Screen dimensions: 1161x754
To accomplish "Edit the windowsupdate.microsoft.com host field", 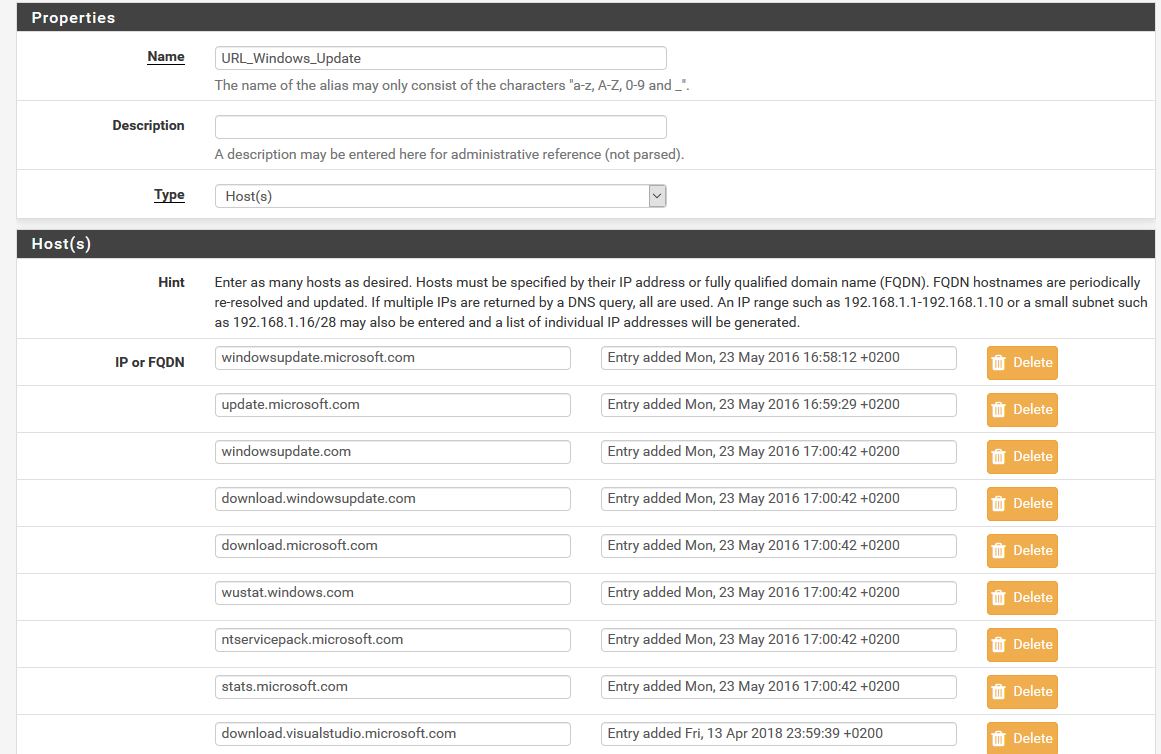I will (392, 358).
